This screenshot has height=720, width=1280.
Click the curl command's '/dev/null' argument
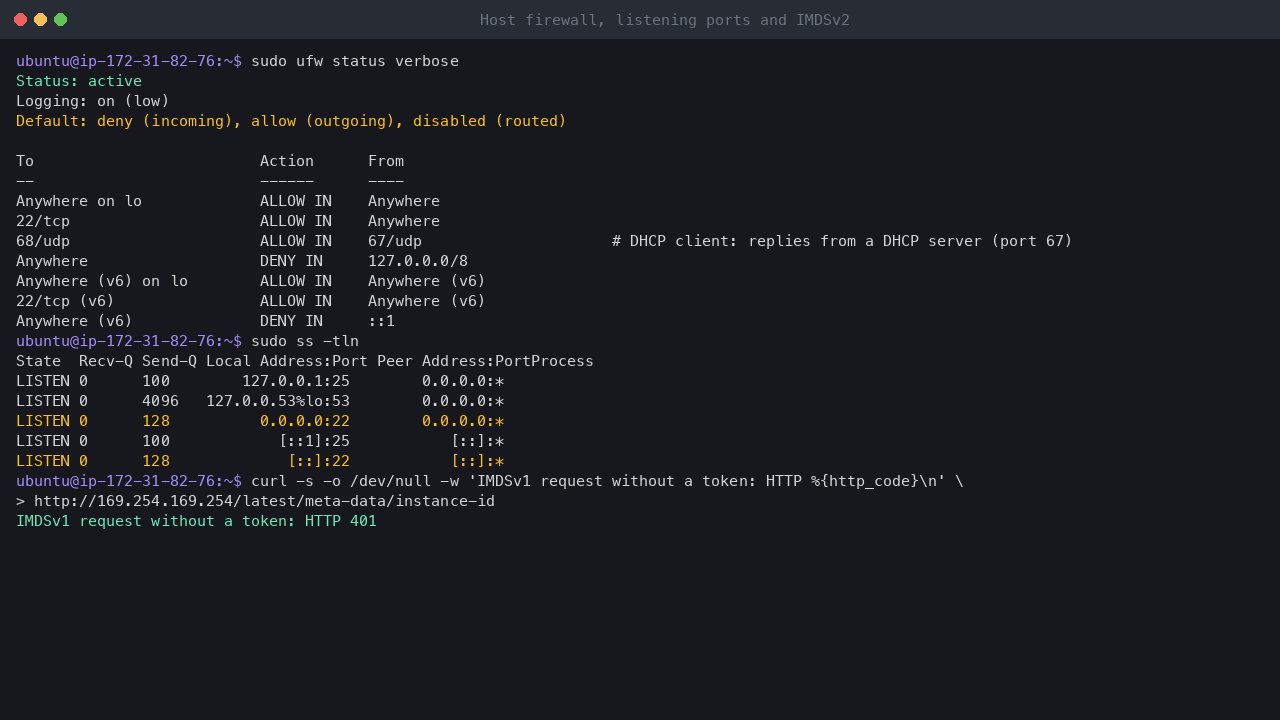click(x=391, y=481)
